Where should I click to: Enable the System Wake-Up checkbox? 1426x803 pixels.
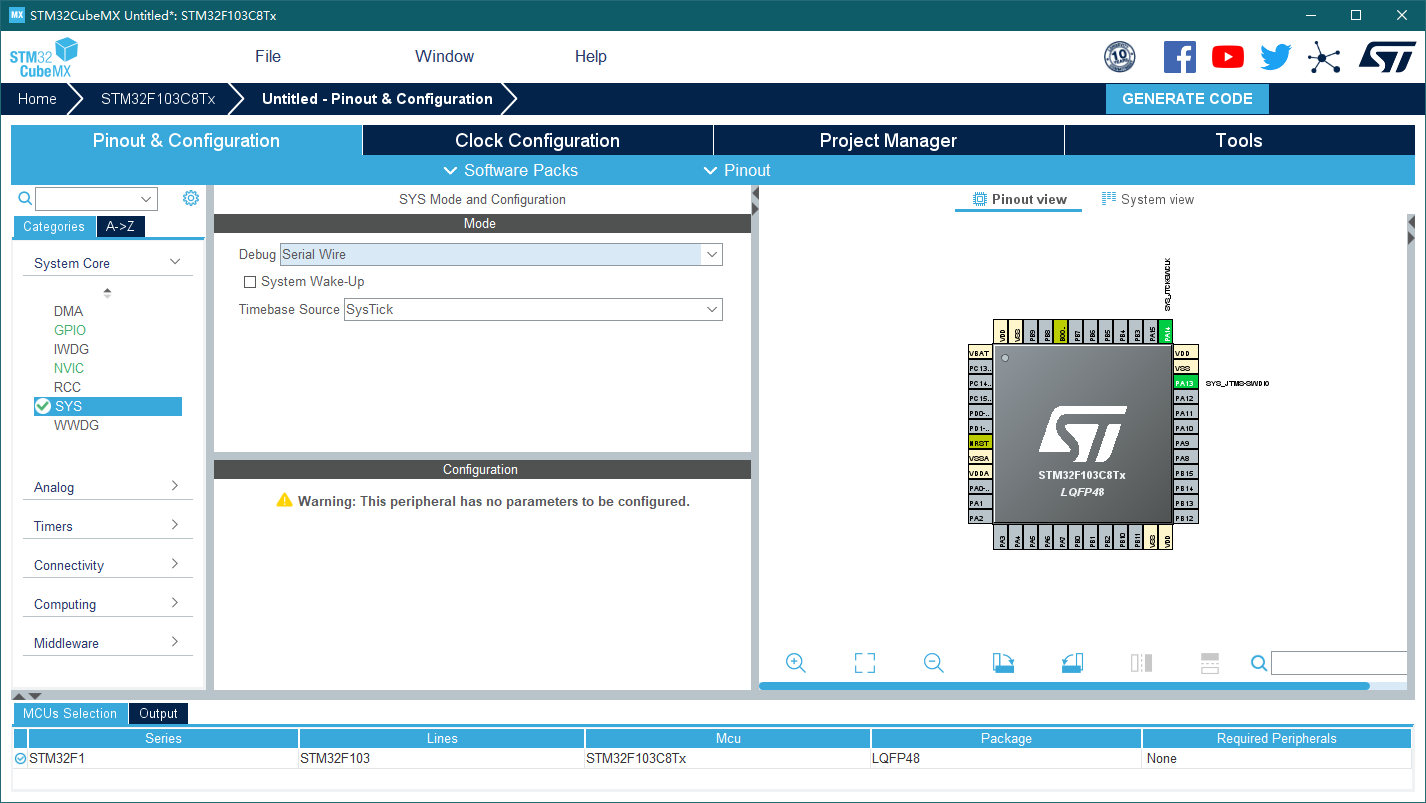tap(250, 281)
